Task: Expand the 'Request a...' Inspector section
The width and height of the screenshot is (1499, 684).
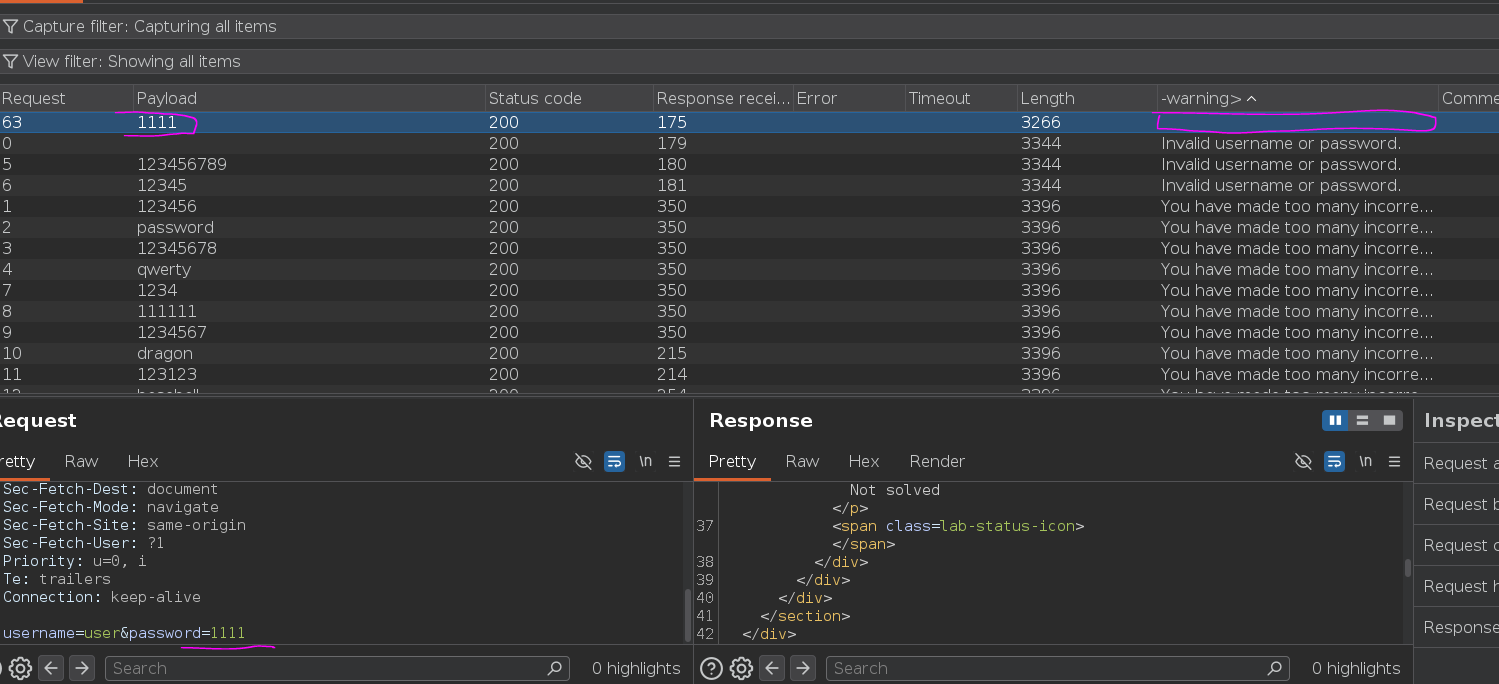Action: tap(1458, 463)
